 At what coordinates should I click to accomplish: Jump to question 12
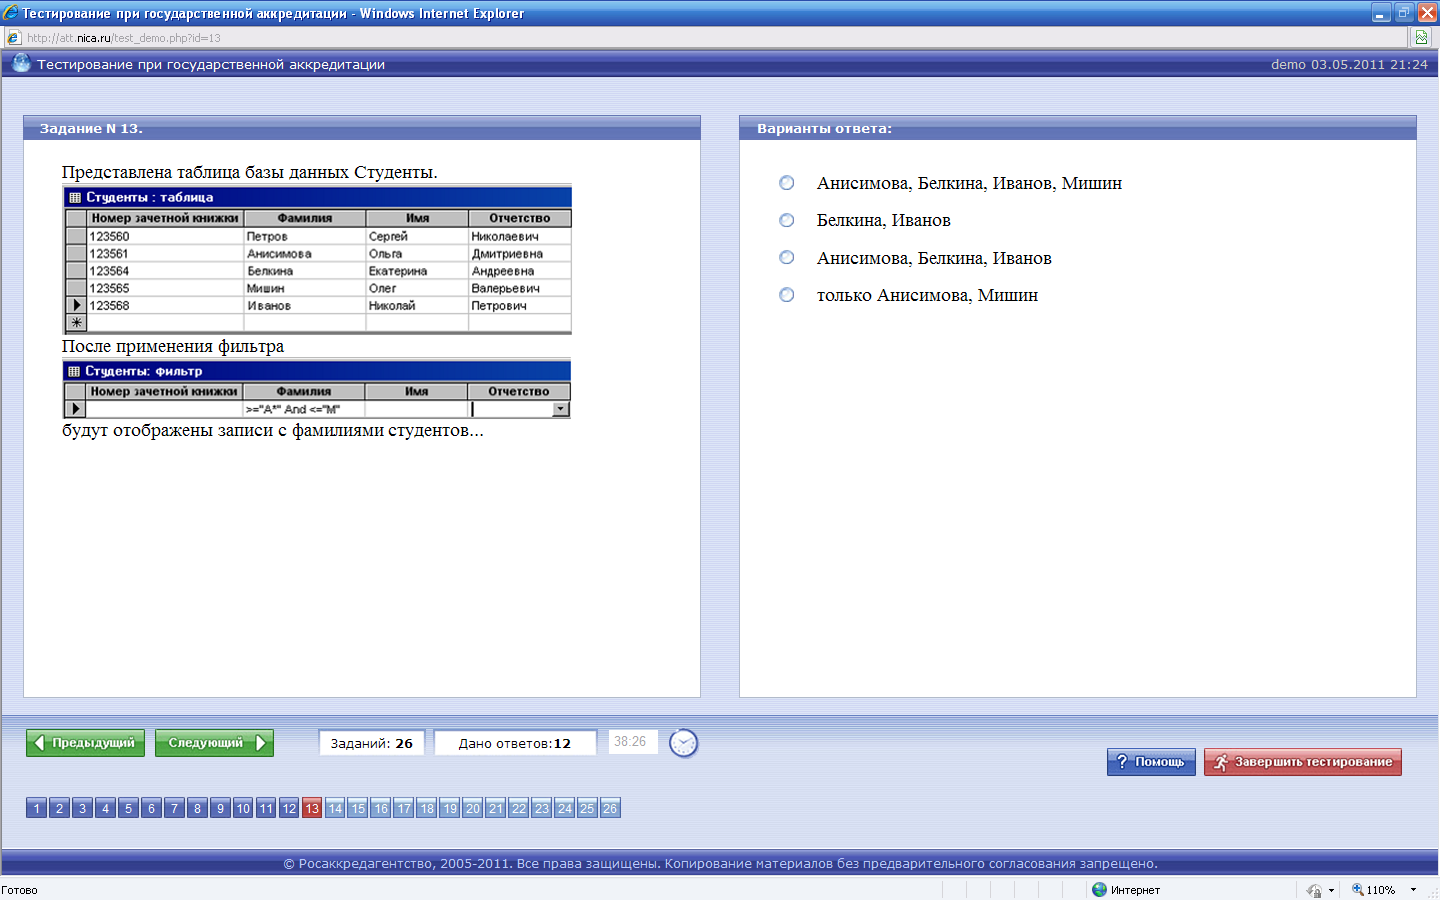pyautogui.click(x=289, y=808)
